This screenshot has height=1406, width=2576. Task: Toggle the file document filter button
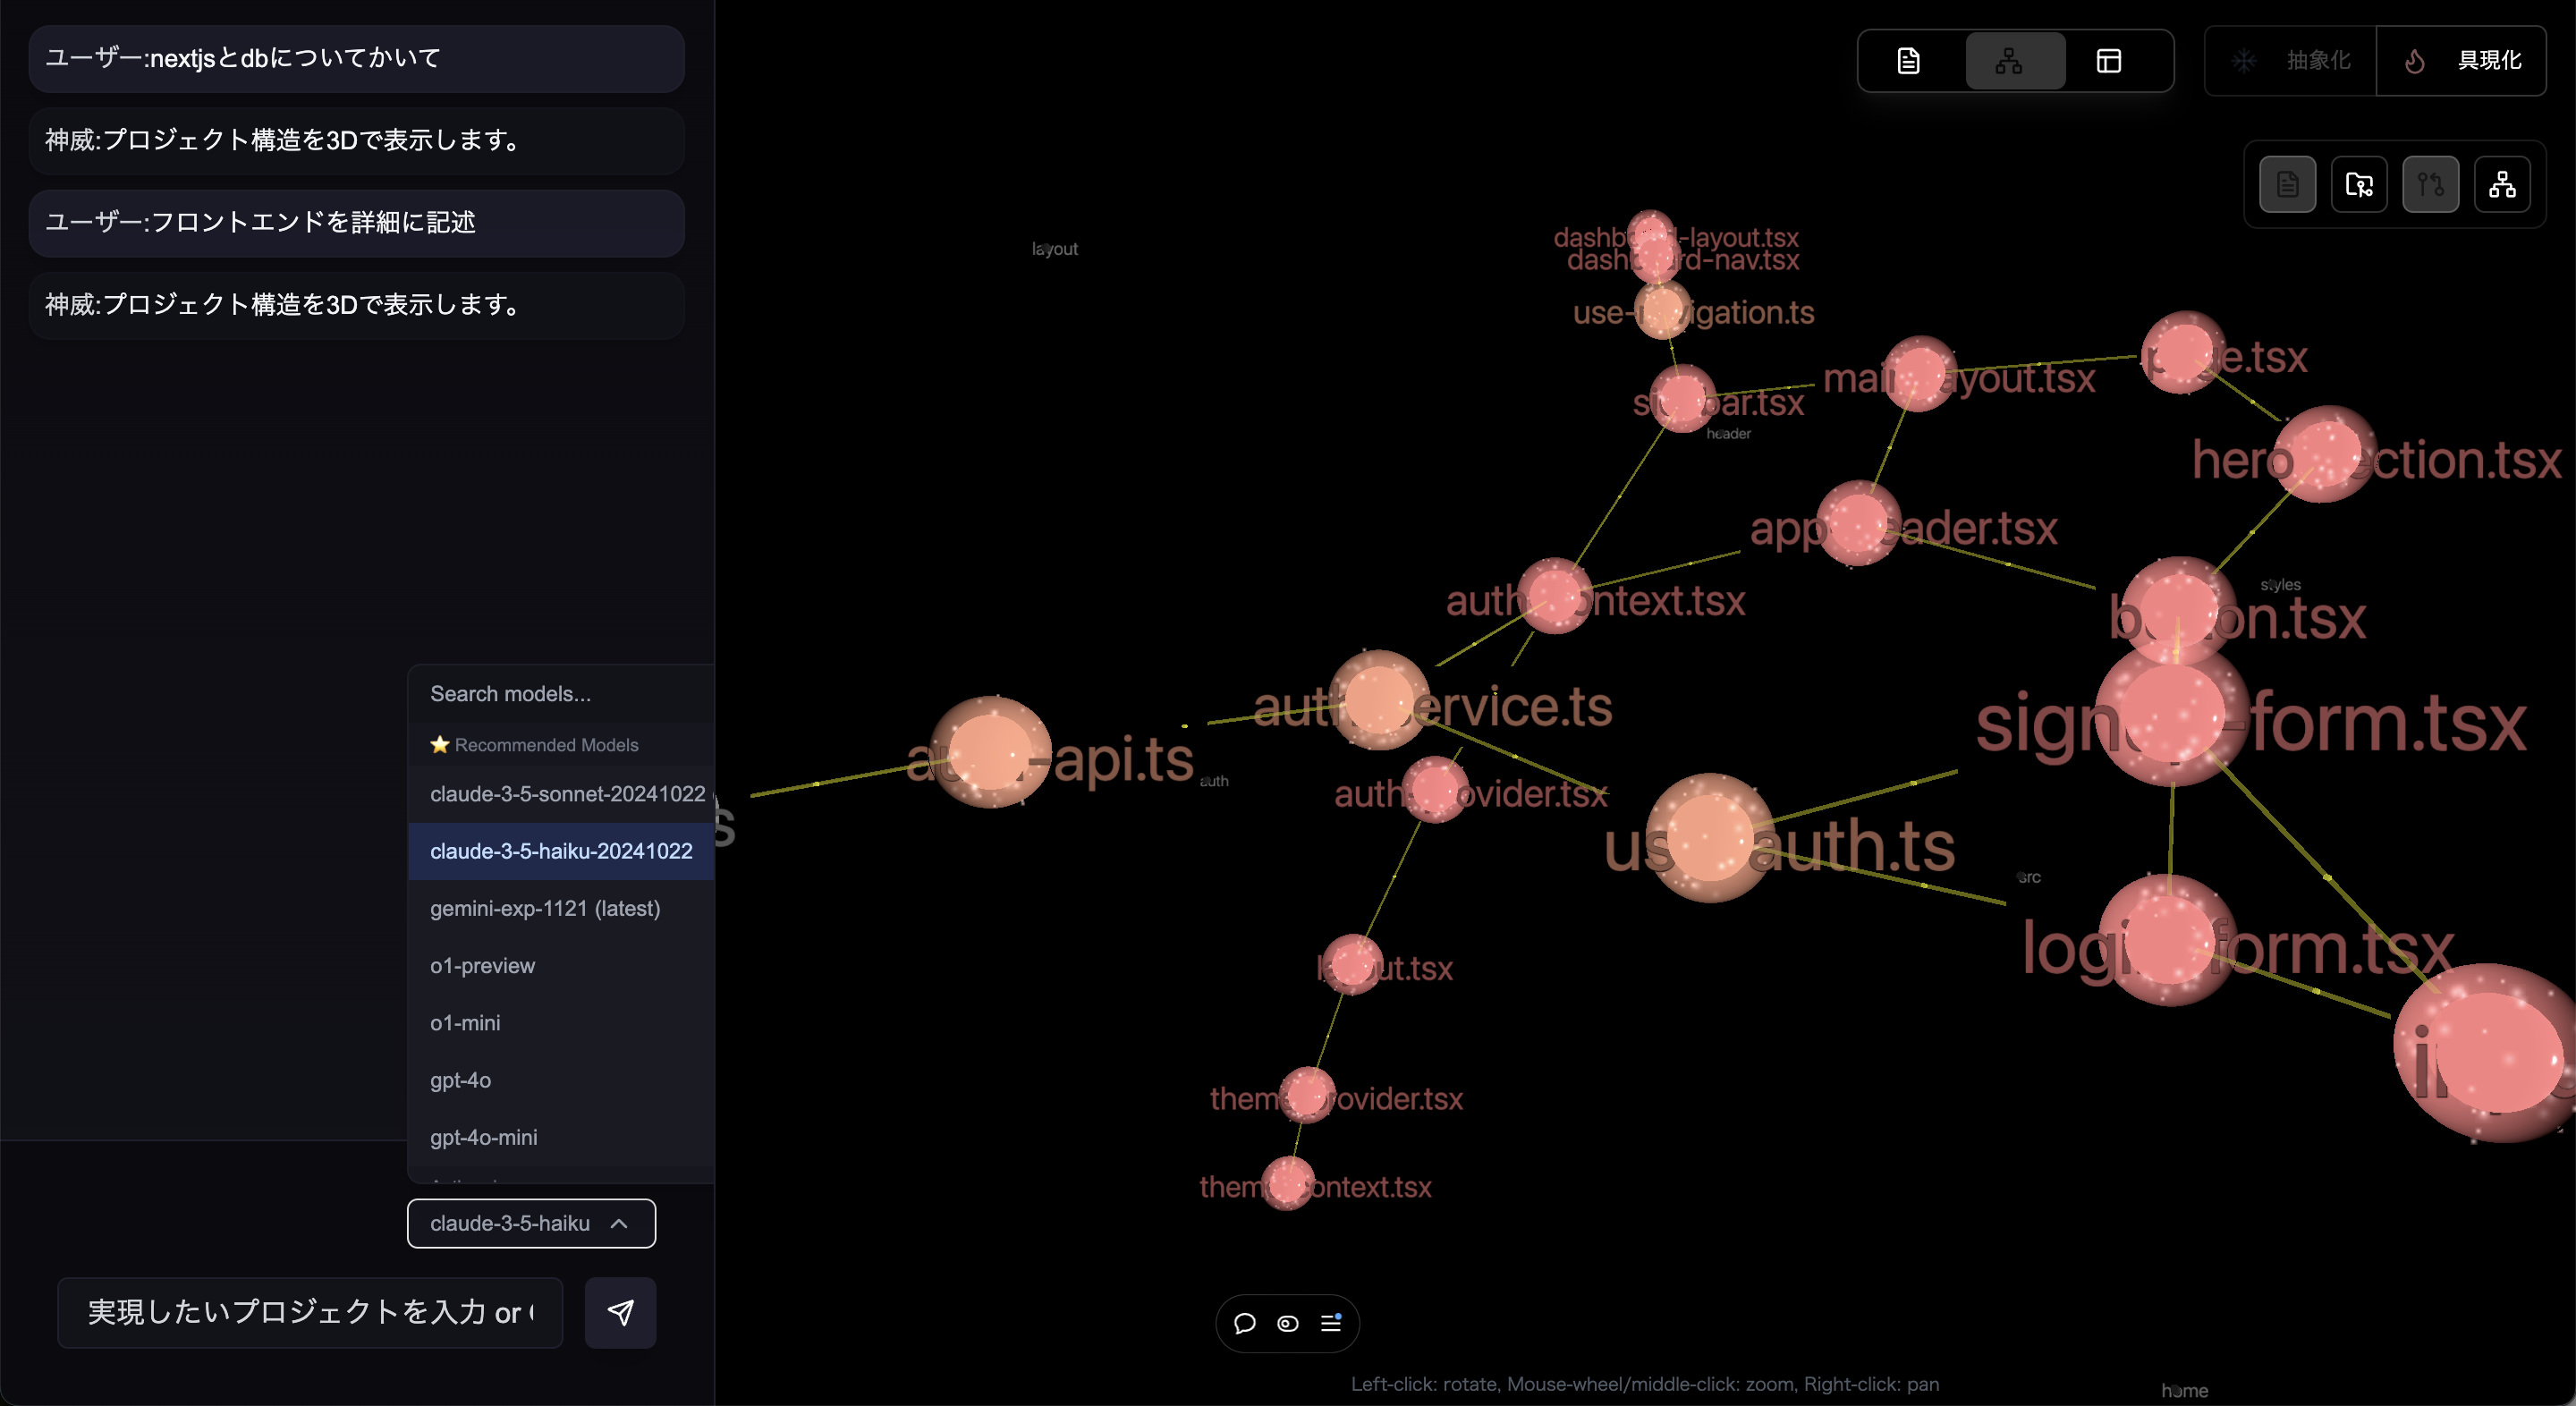coord(2287,184)
